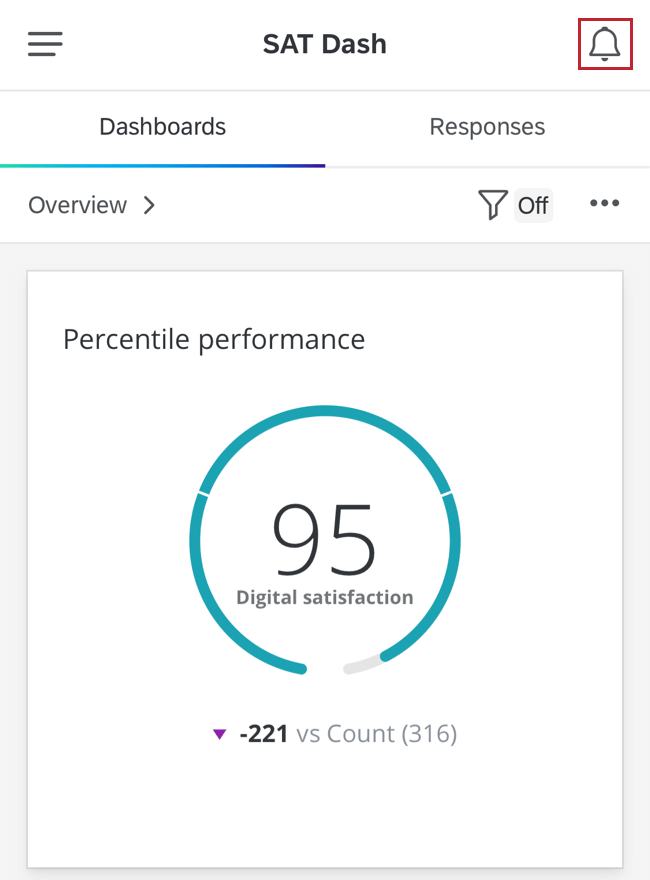
Task: Open the notification bell icon
Action: tap(604, 44)
